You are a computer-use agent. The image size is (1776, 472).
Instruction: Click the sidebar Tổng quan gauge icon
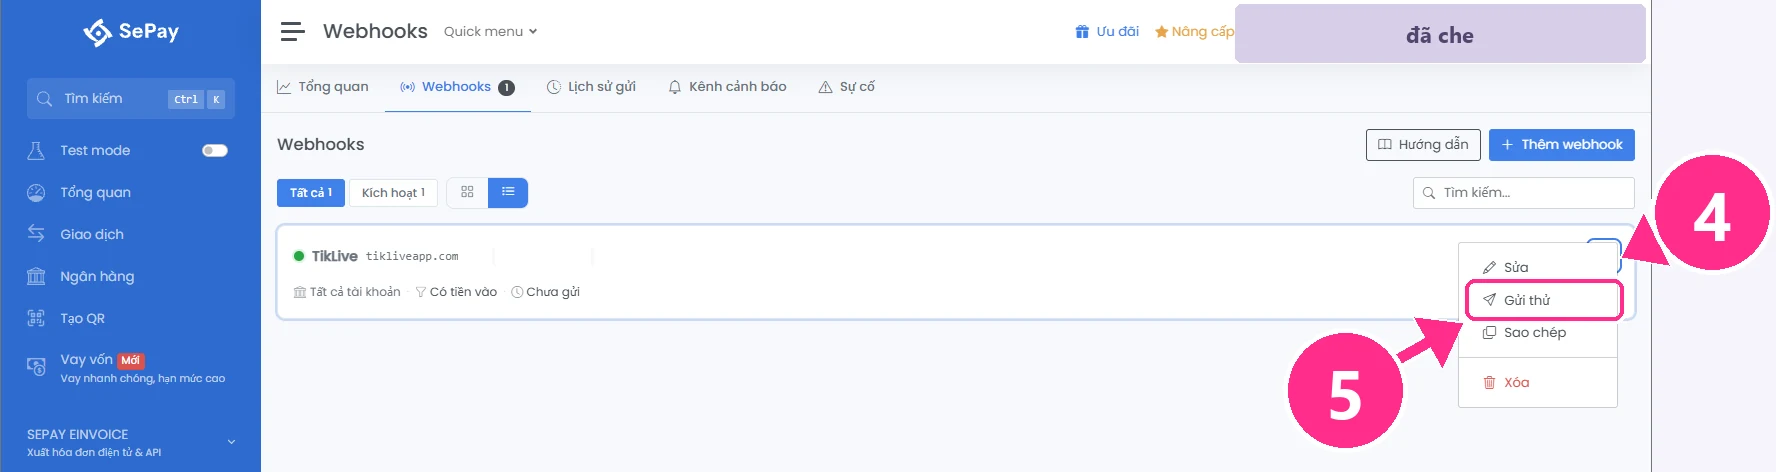point(36,192)
